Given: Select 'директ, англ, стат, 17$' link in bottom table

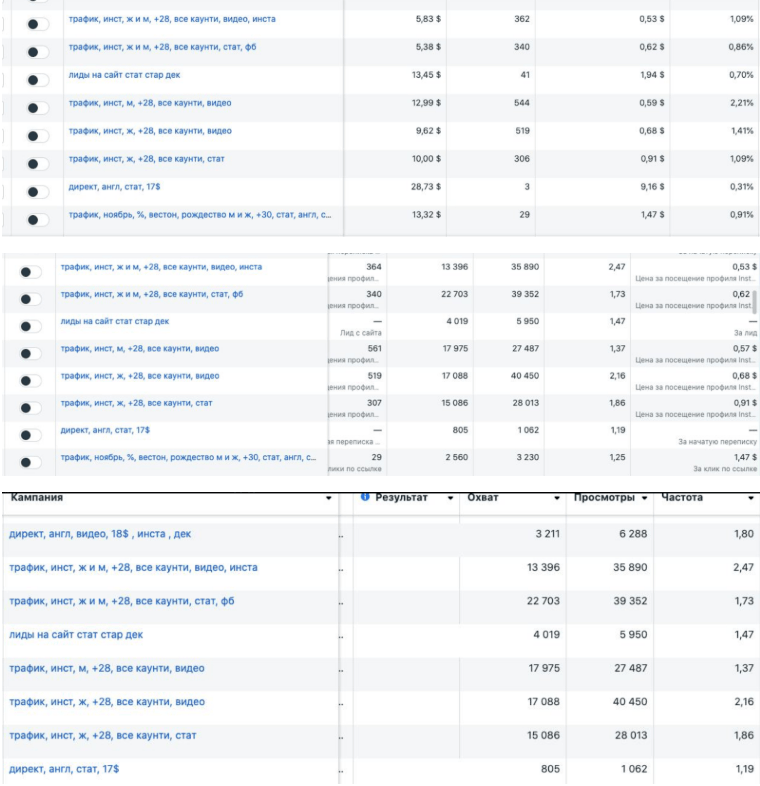Looking at the screenshot, I should tap(63, 769).
